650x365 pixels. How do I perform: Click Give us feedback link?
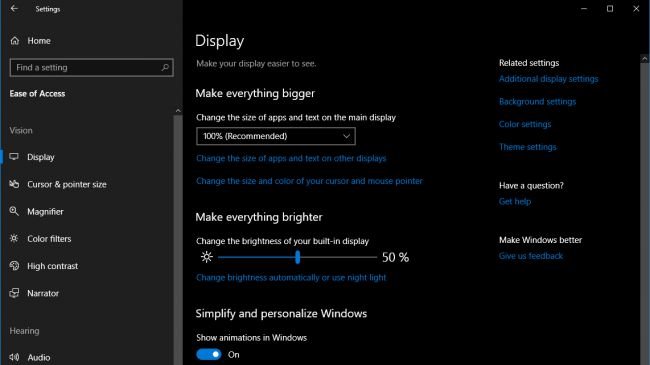[531, 256]
